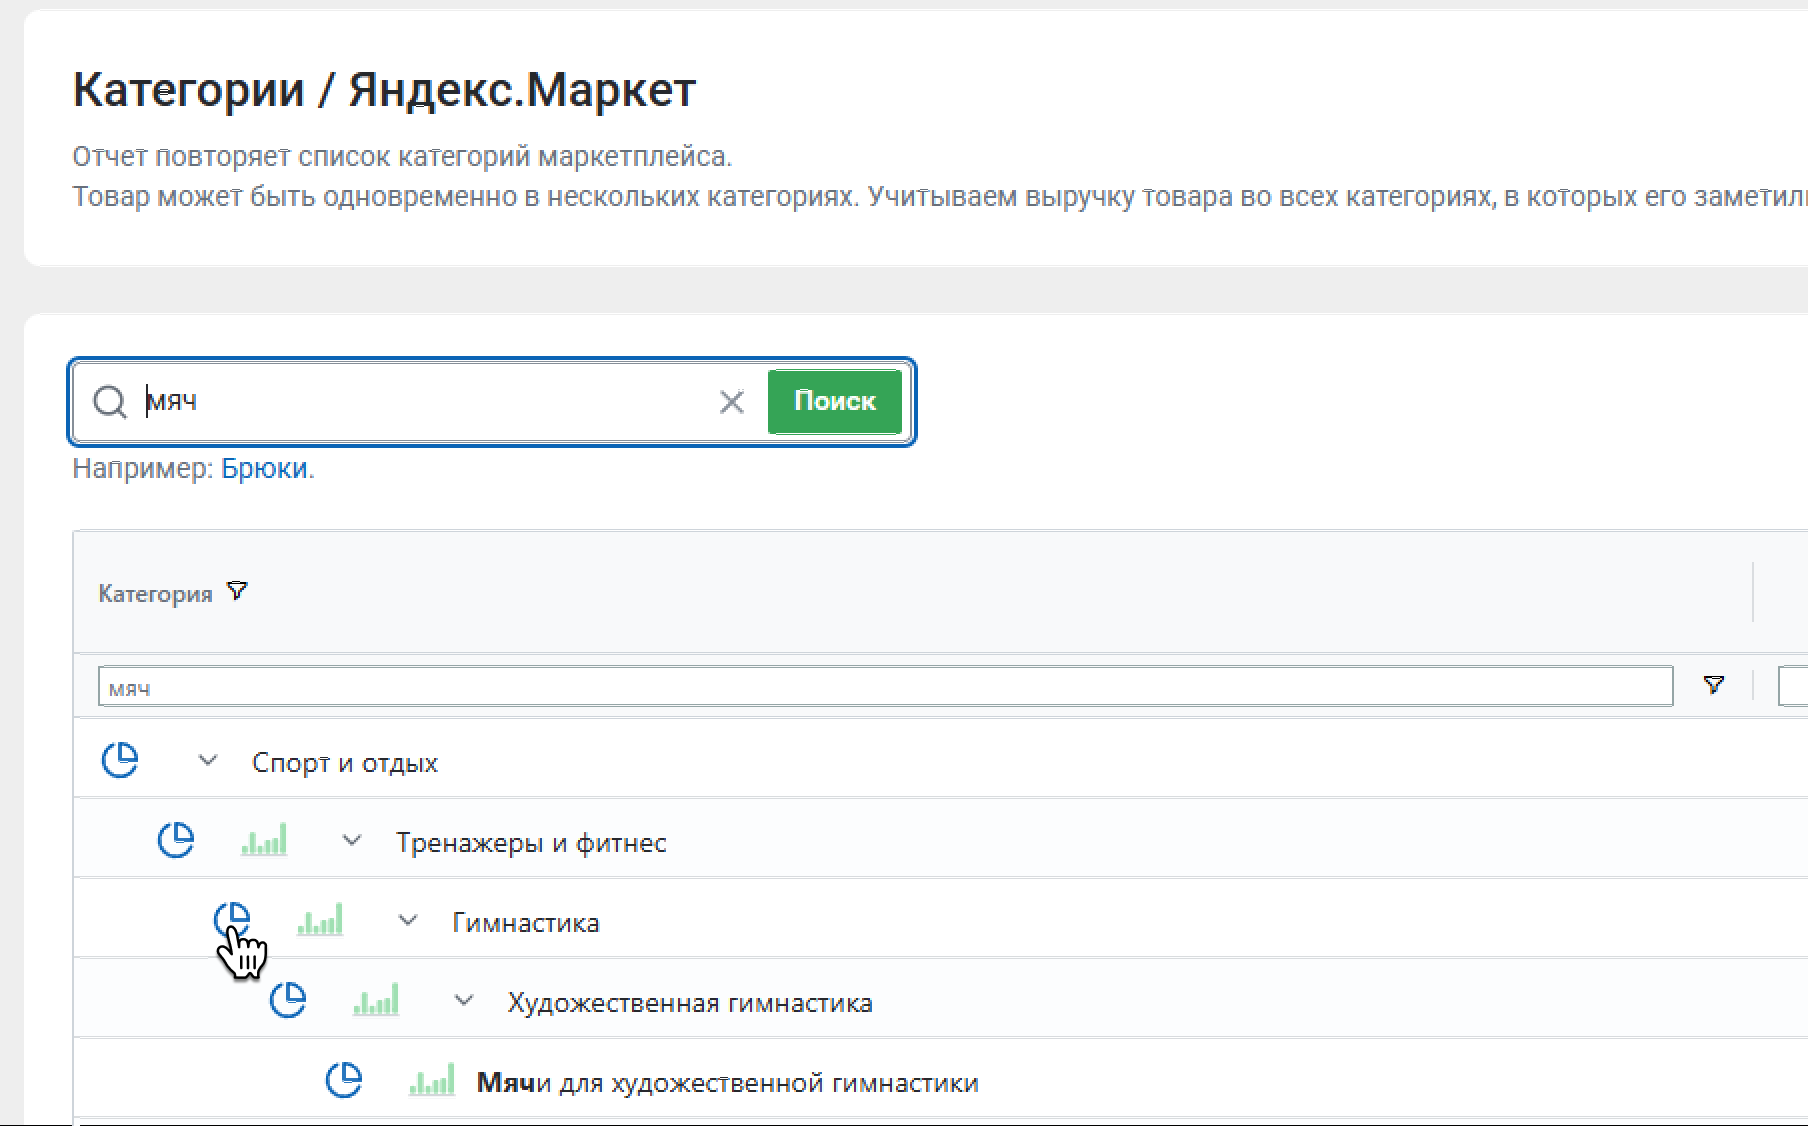Image resolution: width=1808 pixels, height=1126 pixels.
Task: Open pie chart for Мячи для художественной гимнастики
Action: click(x=344, y=1080)
